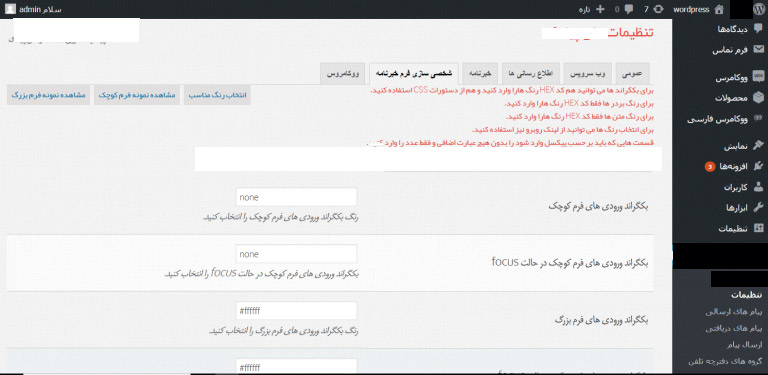Click the تنظیمات submenu heading link

747,295
